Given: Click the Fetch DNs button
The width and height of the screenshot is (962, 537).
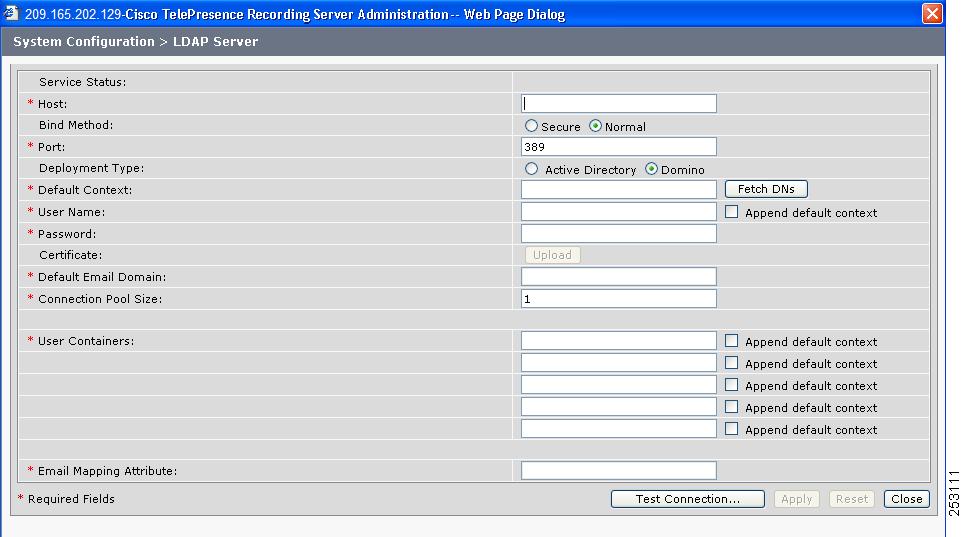Looking at the screenshot, I should [766, 189].
